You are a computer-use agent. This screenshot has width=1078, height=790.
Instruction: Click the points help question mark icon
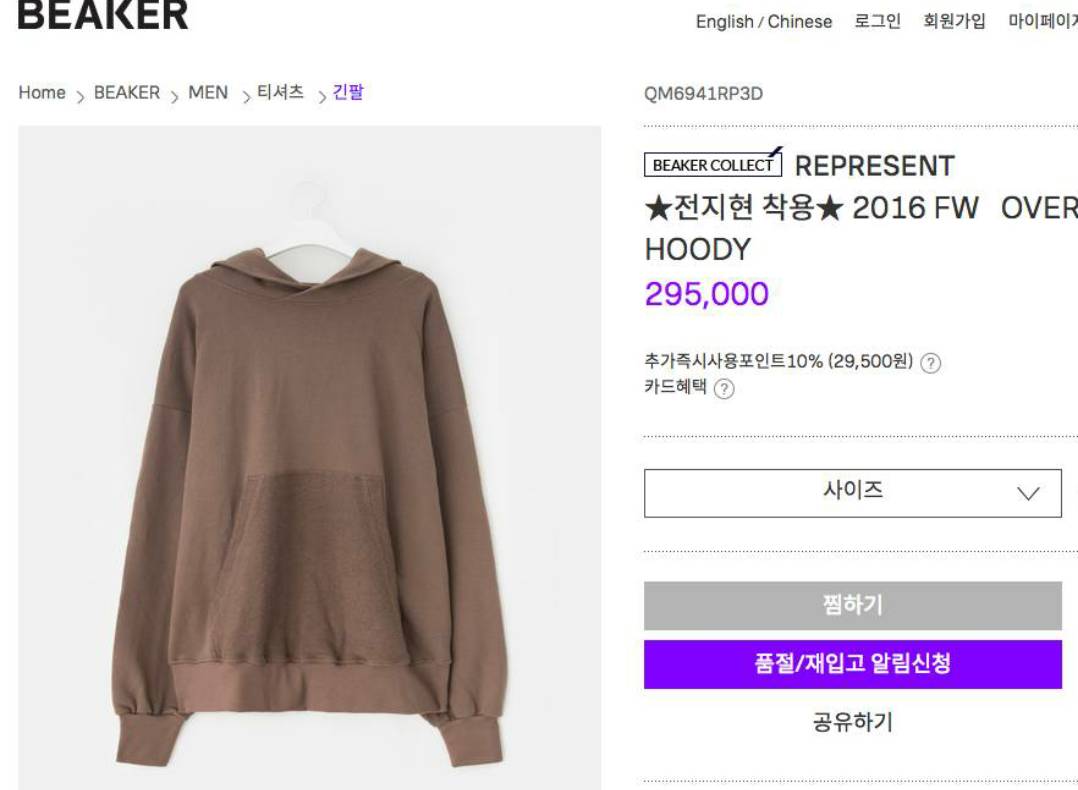pyautogui.click(x=930, y=363)
